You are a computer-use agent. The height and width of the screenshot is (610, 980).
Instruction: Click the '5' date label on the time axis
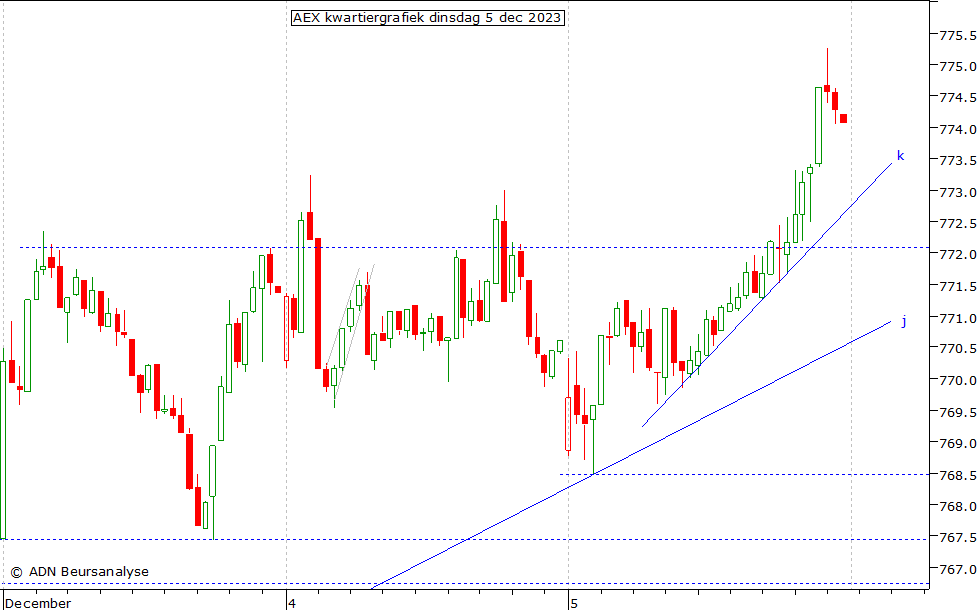click(x=573, y=603)
